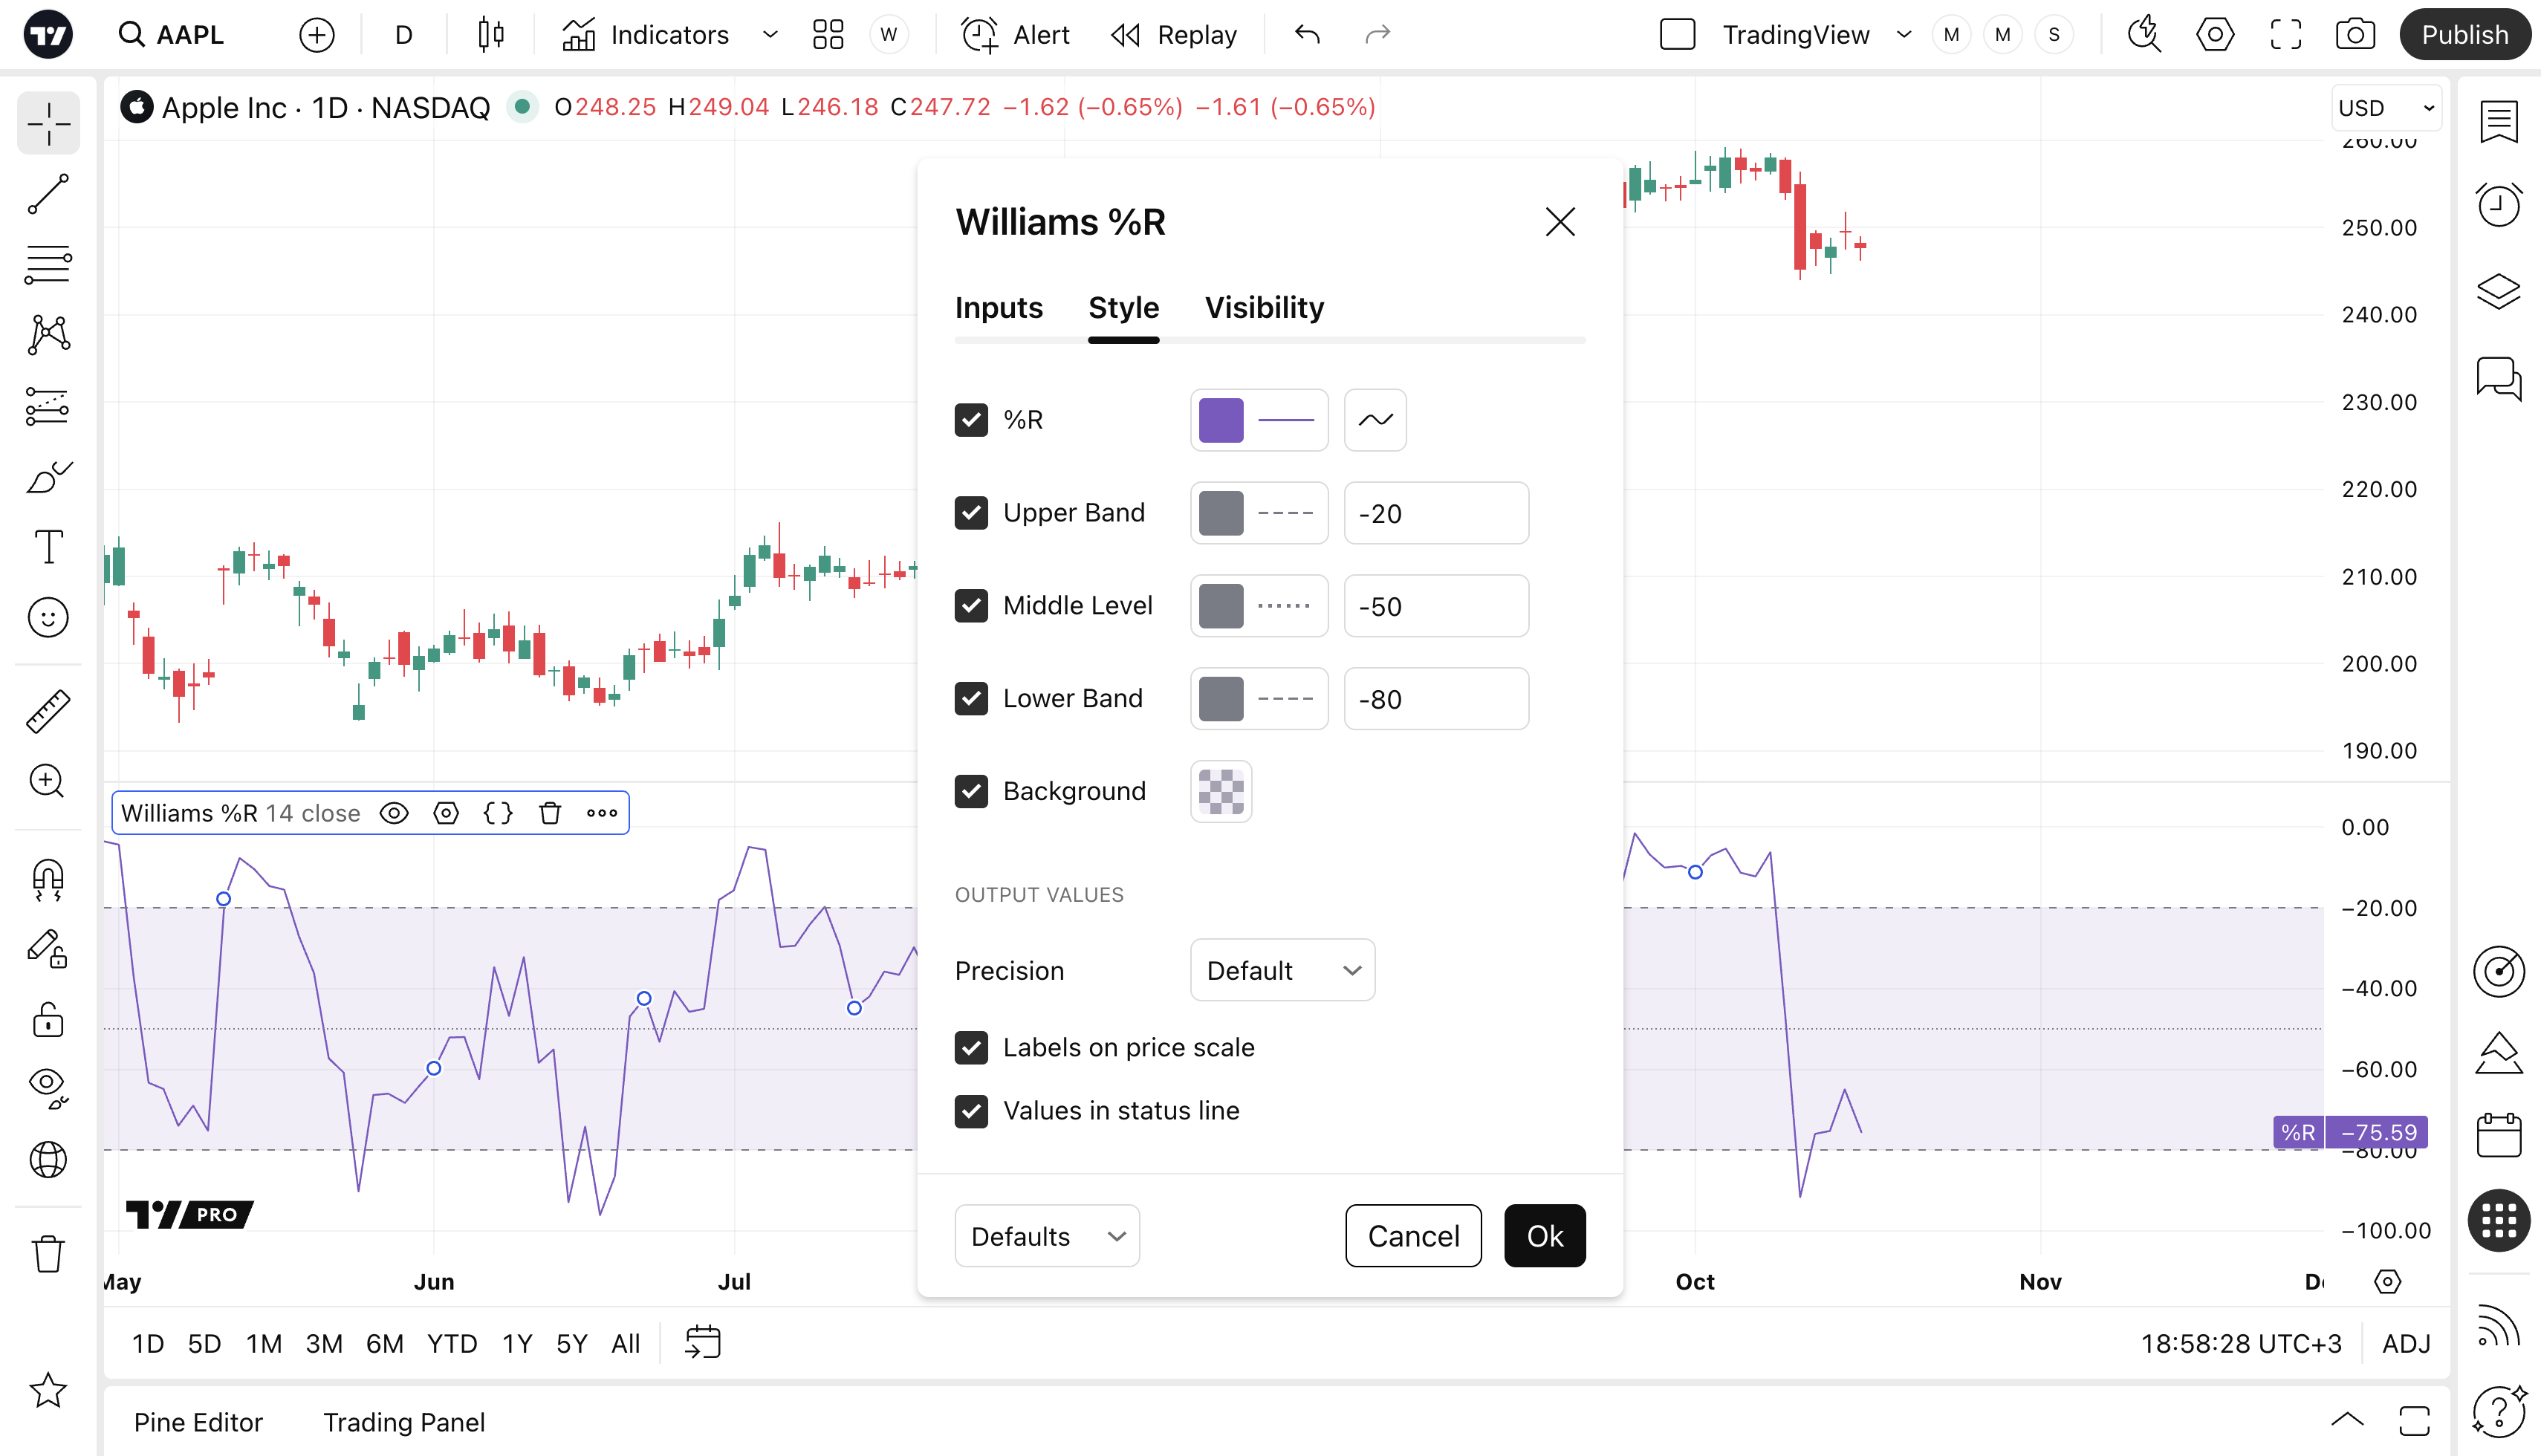Activate the magnet mode icon
This screenshot has height=1456, width=2541.
(x=48, y=880)
